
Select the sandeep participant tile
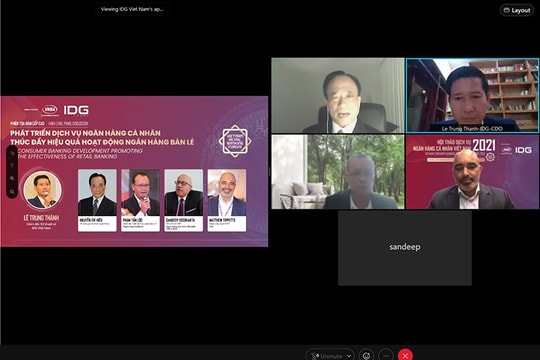click(405, 248)
